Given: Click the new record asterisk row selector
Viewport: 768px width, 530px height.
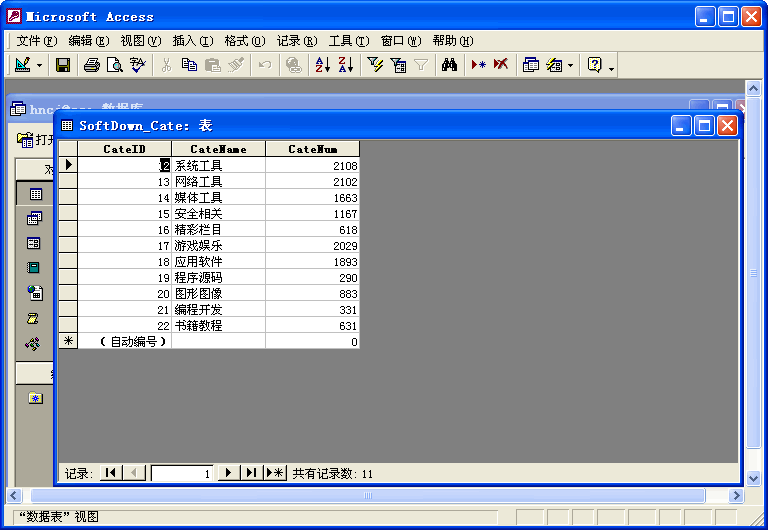Looking at the screenshot, I should pos(68,341).
